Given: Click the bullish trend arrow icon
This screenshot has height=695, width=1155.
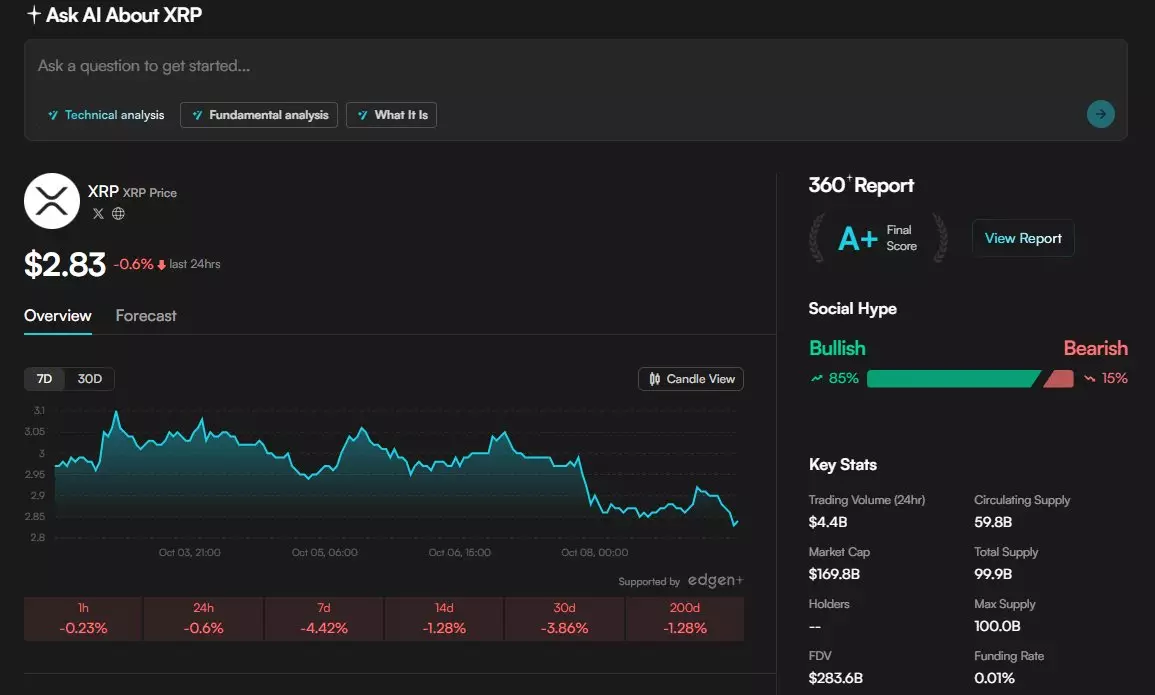Looking at the screenshot, I should coord(817,378).
